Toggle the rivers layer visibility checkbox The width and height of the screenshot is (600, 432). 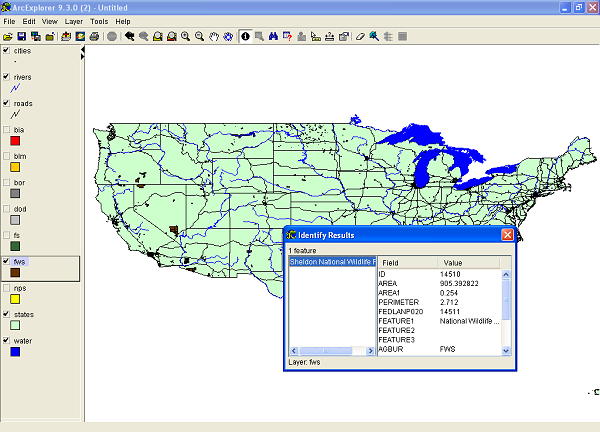(x=8, y=76)
